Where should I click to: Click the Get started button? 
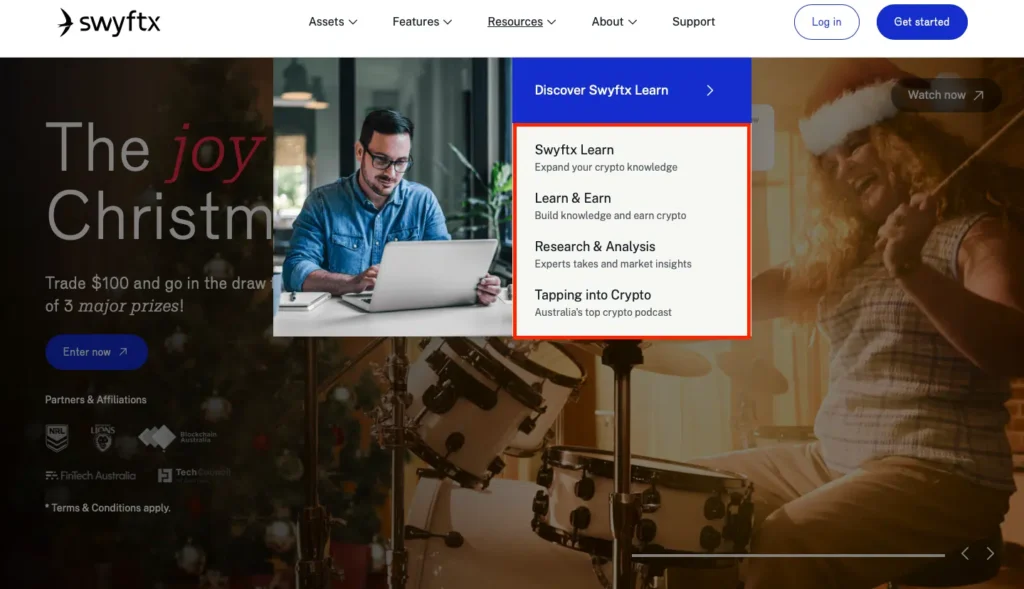921,22
